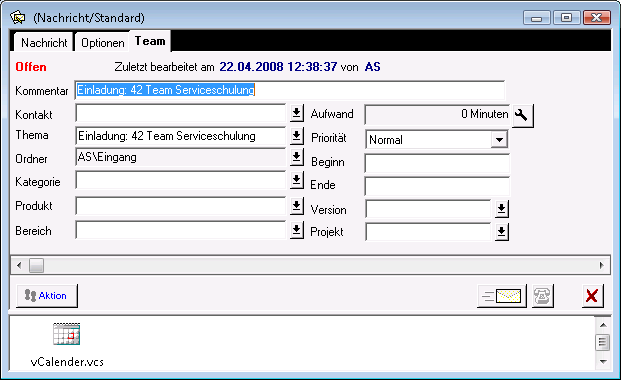
Task: Click the envelope message icon button
Action: pyautogui.click(x=502, y=296)
